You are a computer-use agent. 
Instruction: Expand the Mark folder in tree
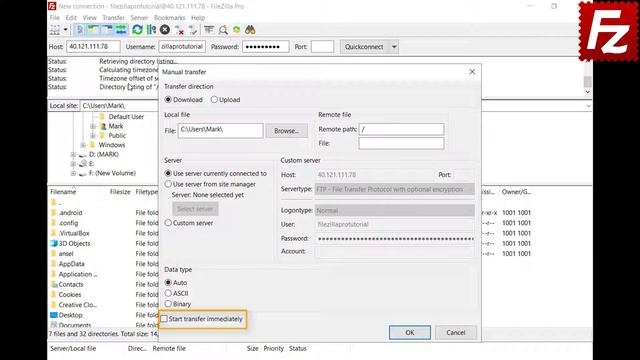tap(93, 127)
